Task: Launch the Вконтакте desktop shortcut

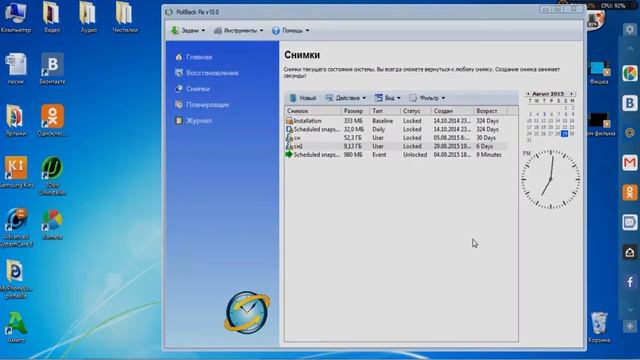Action: (52, 69)
